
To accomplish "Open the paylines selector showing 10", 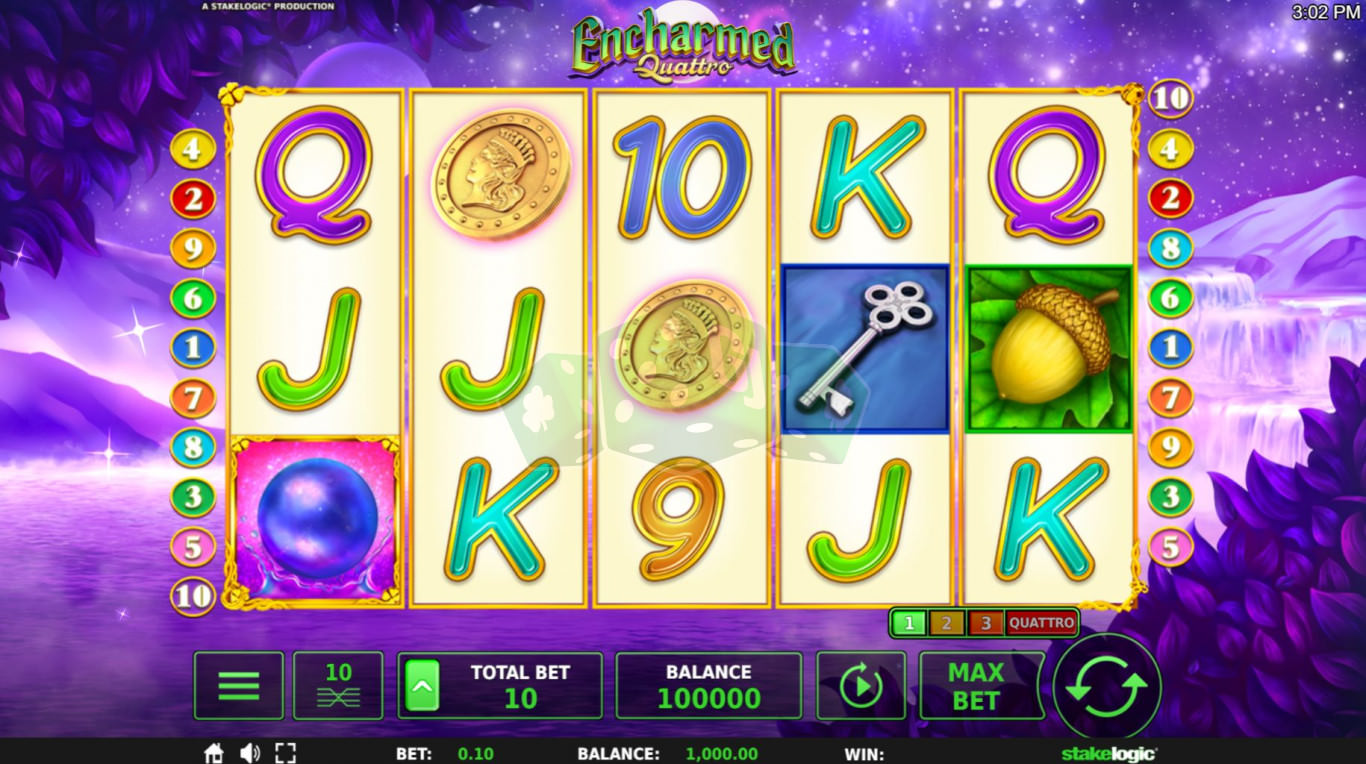I will pyautogui.click(x=338, y=686).
